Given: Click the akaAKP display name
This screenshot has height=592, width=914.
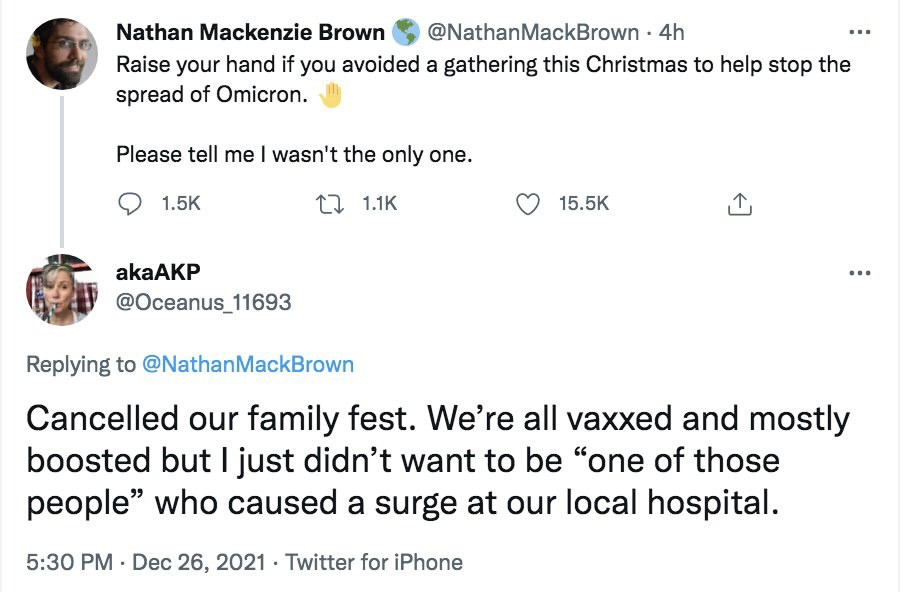Looking at the screenshot, I should point(157,273).
